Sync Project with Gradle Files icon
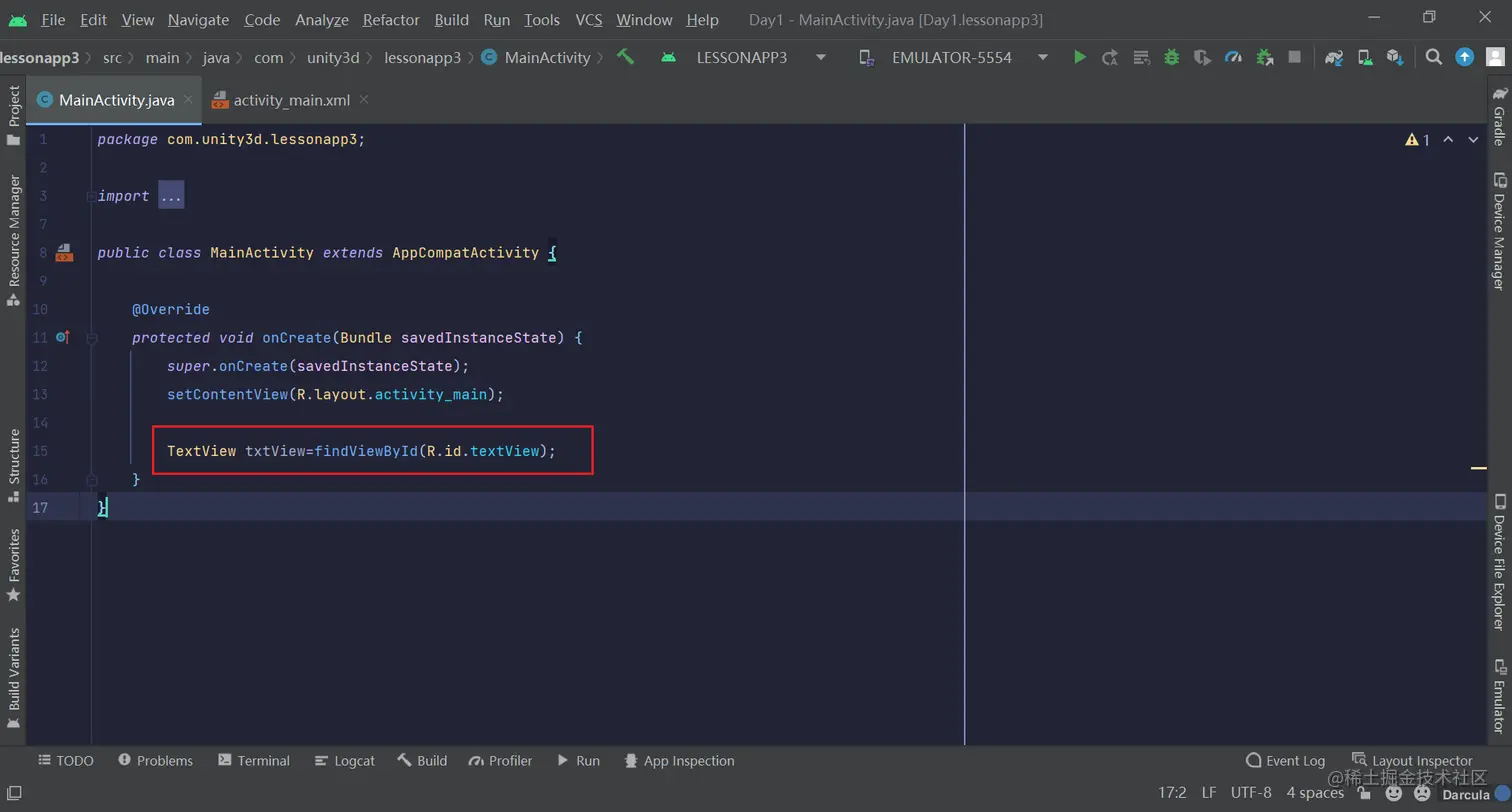Screen dimensions: 1512x812 pos(1334,57)
